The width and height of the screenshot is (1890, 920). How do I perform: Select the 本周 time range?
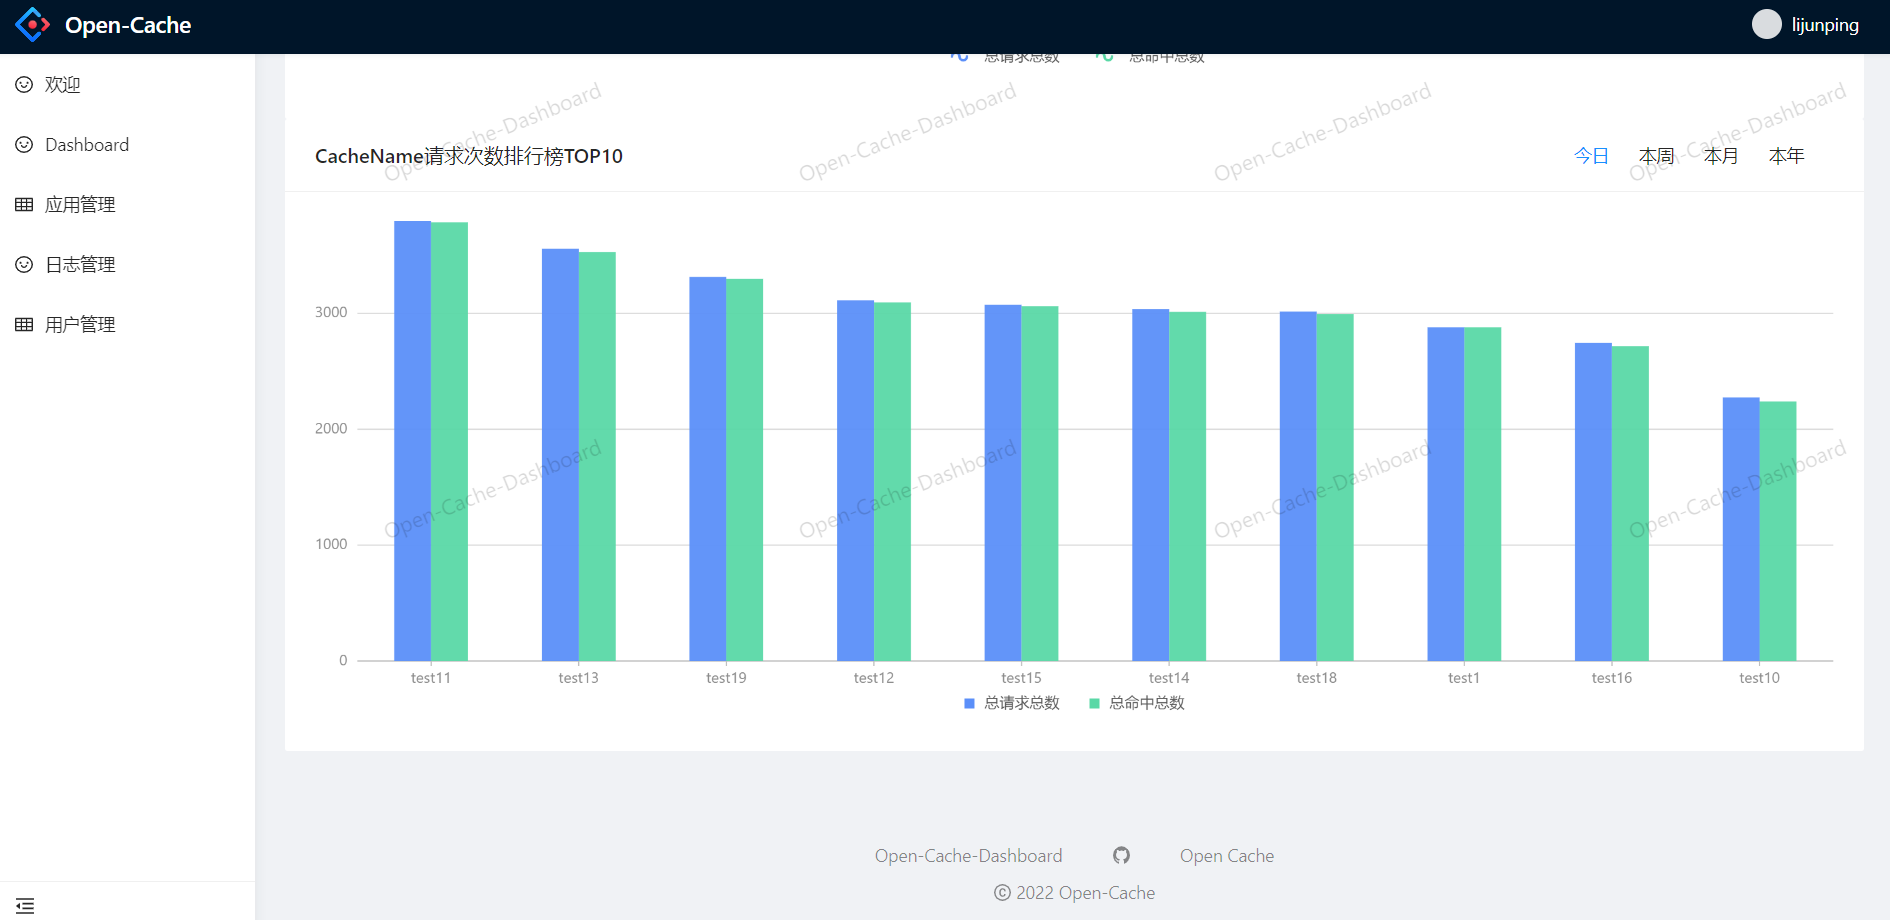pos(1656,156)
